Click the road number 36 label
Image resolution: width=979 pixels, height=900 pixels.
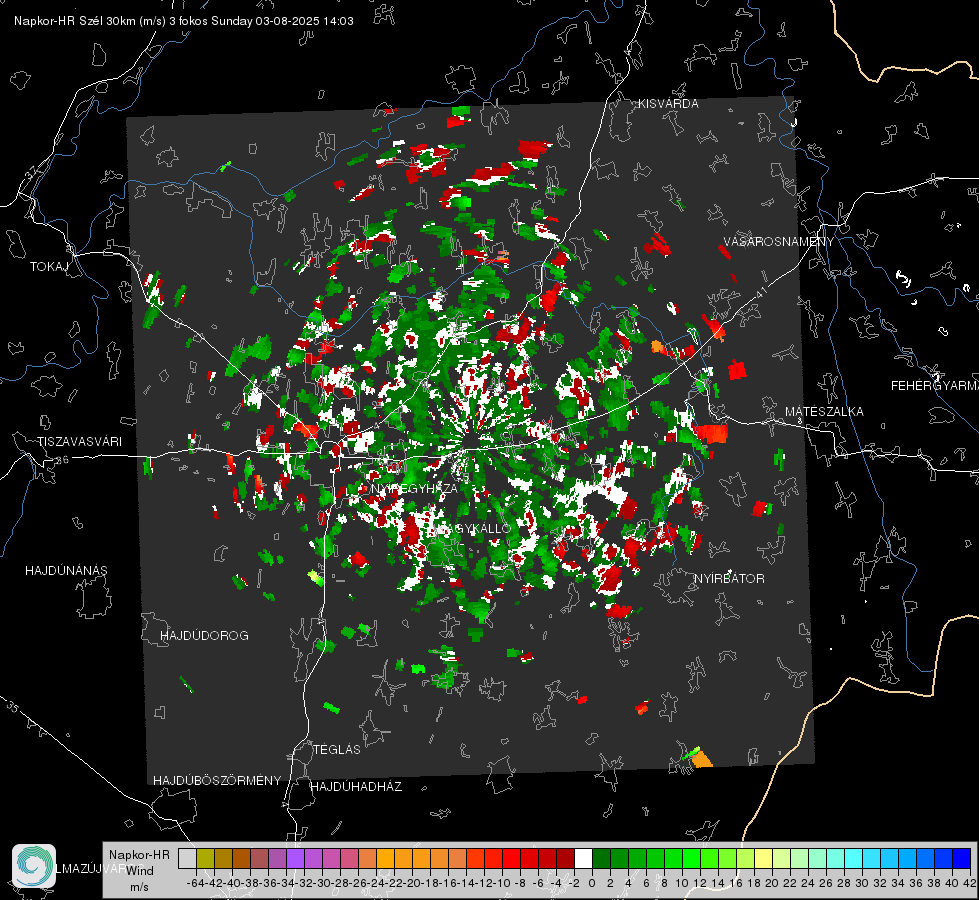click(x=62, y=460)
